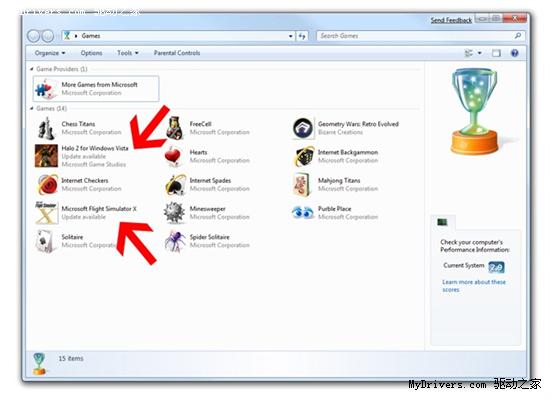Open the view options dropdown arrow
Viewport: 550px width, 398px height.
pyautogui.click(x=479, y=53)
